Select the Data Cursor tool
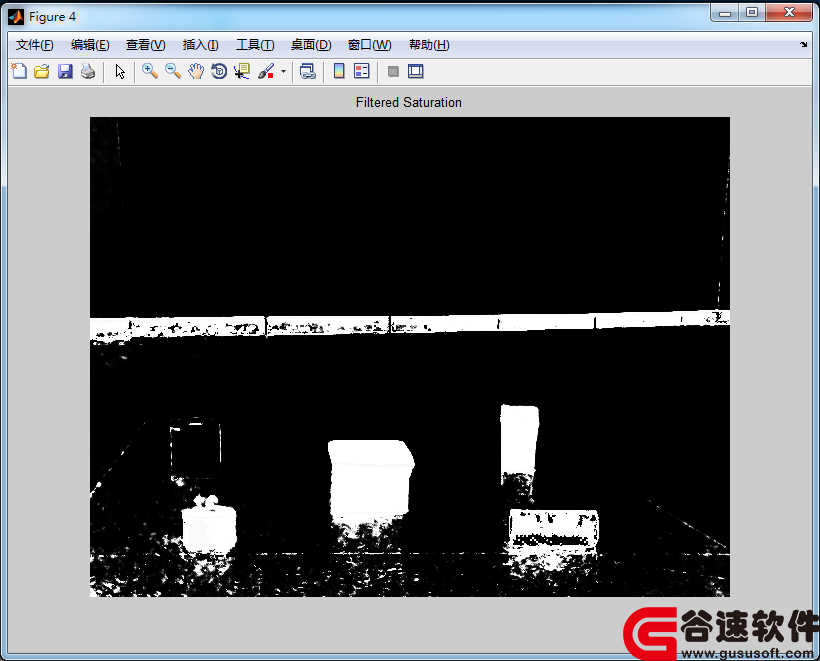The image size is (820, 661). click(242, 71)
